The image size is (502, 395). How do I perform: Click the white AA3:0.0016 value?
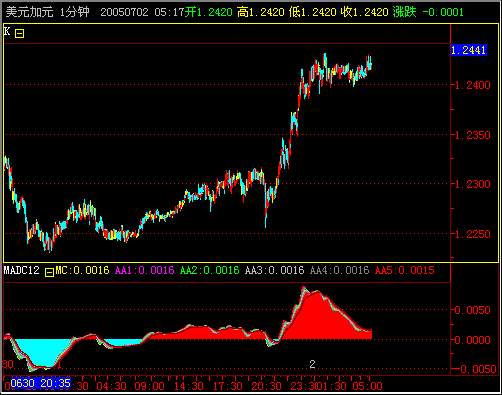[x=275, y=270]
